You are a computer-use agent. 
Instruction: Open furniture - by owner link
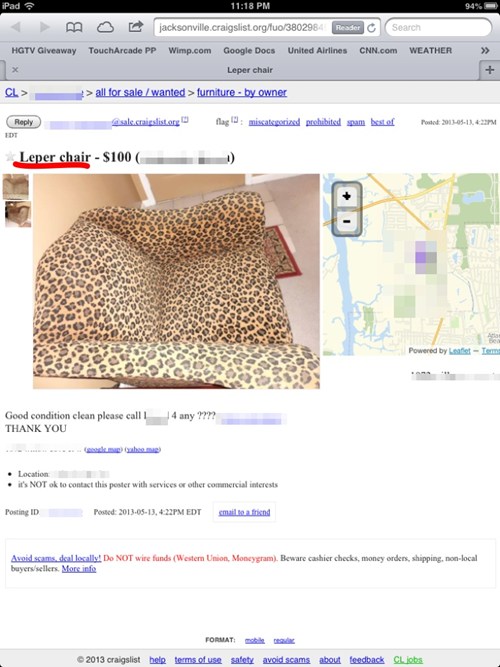coord(242,92)
